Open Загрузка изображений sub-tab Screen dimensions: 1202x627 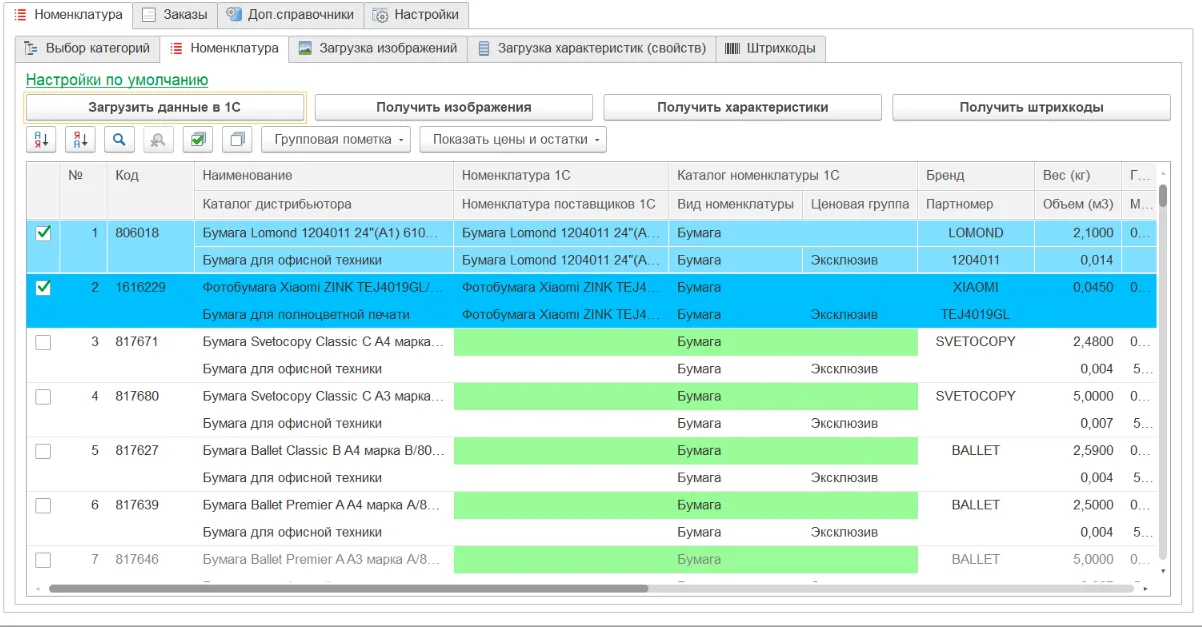point(378,49)
